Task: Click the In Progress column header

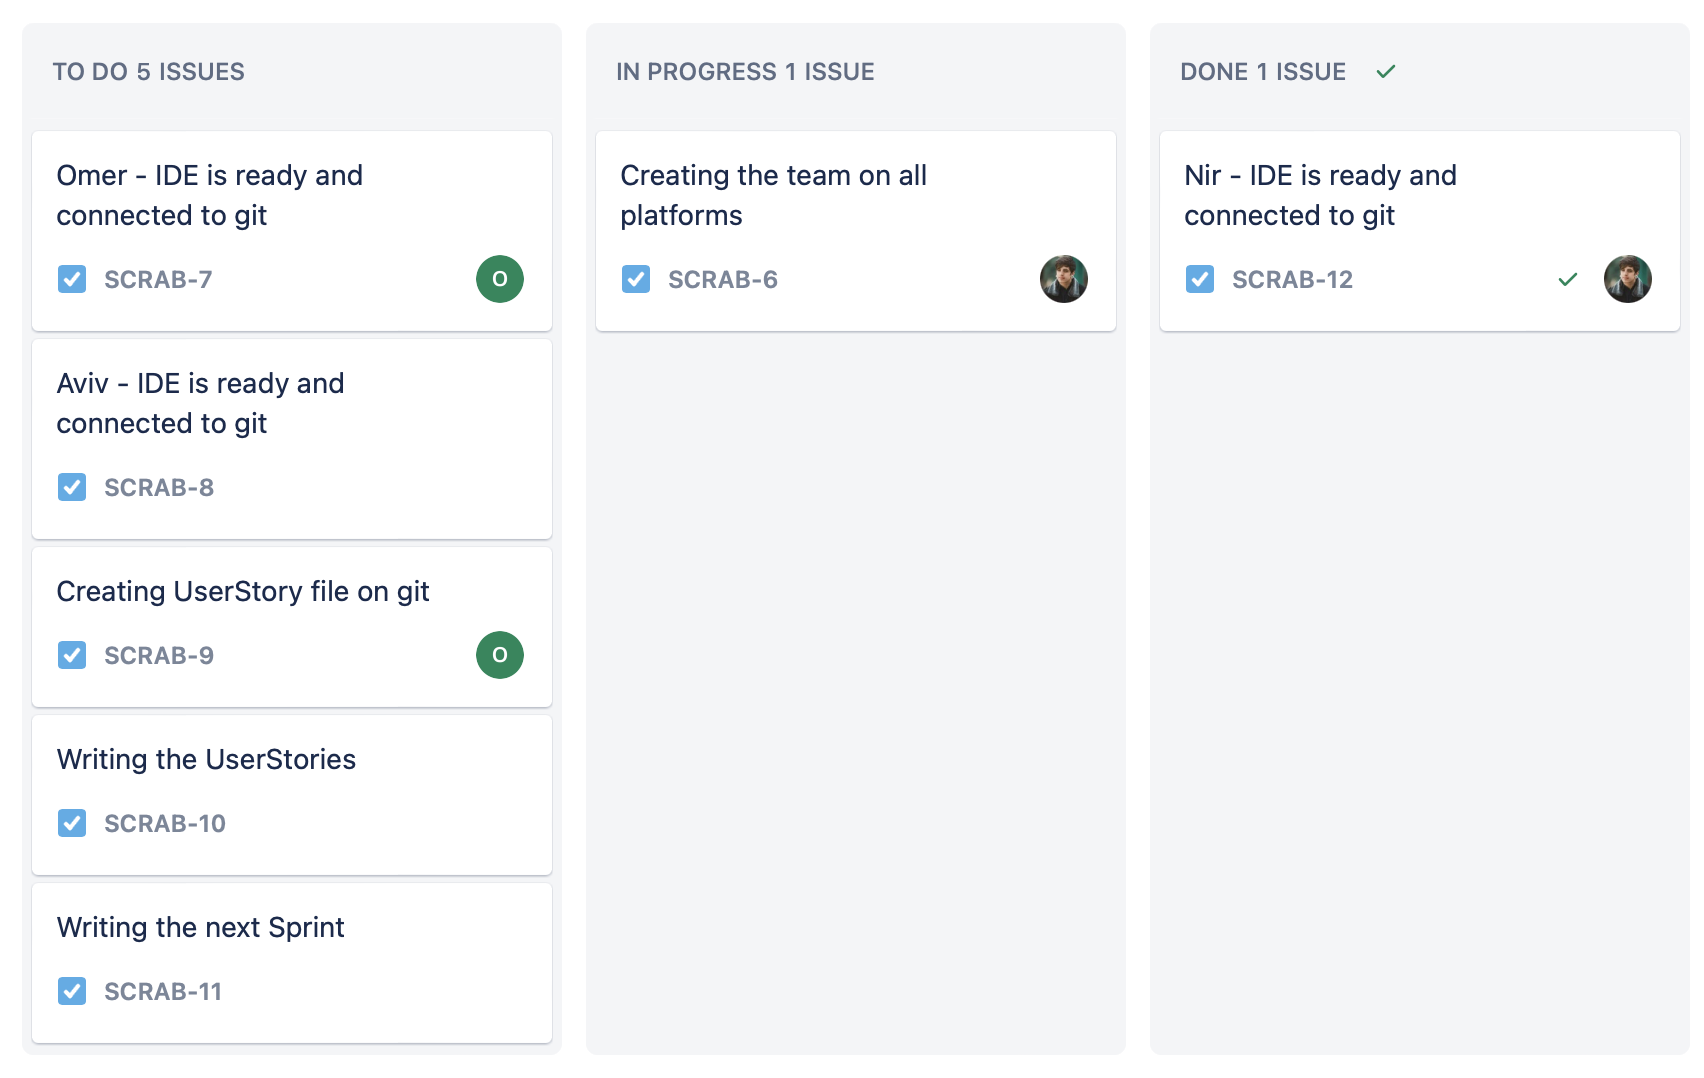Action: click(x=745, y=72)
